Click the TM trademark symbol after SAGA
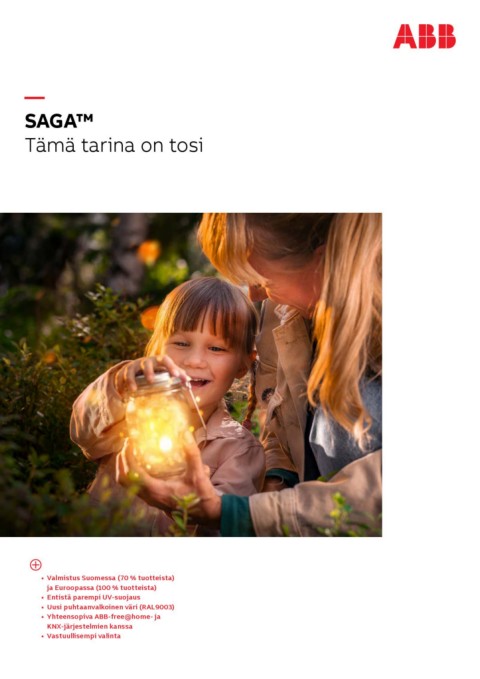480x679 pixels. pos(85,117)
